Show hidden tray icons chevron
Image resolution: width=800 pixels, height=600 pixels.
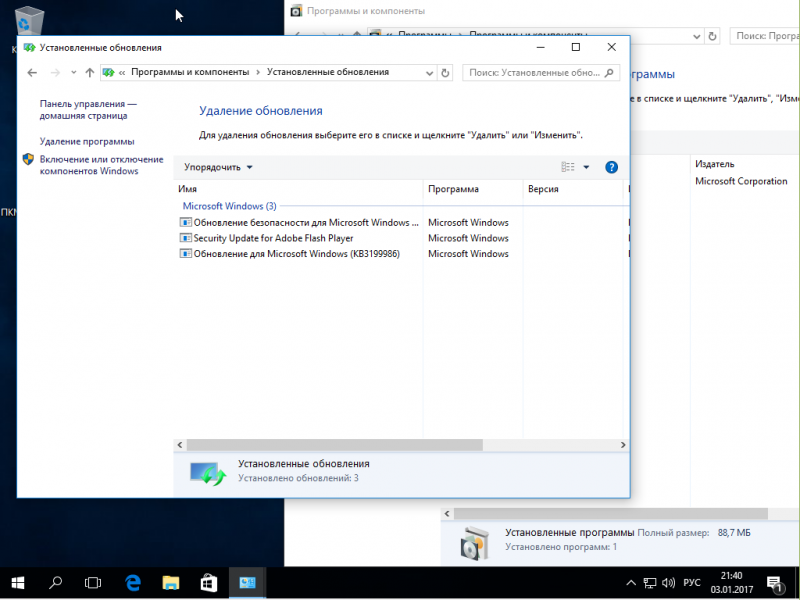631,583
